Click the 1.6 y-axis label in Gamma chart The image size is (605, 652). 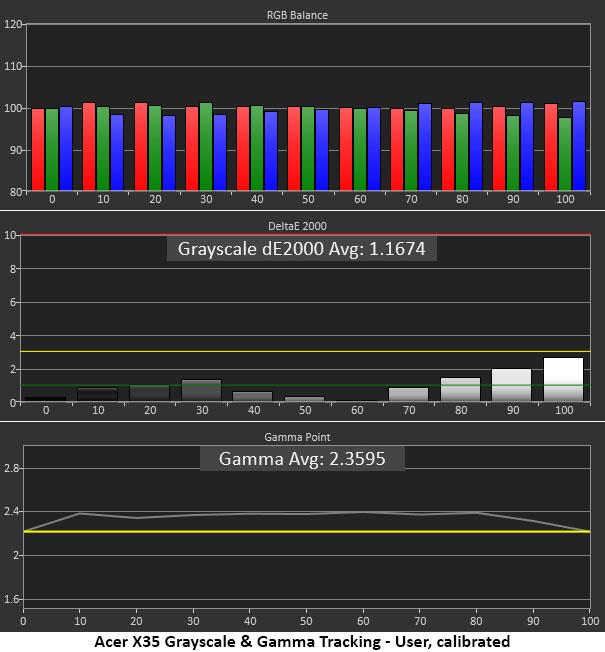click(11, 599)
